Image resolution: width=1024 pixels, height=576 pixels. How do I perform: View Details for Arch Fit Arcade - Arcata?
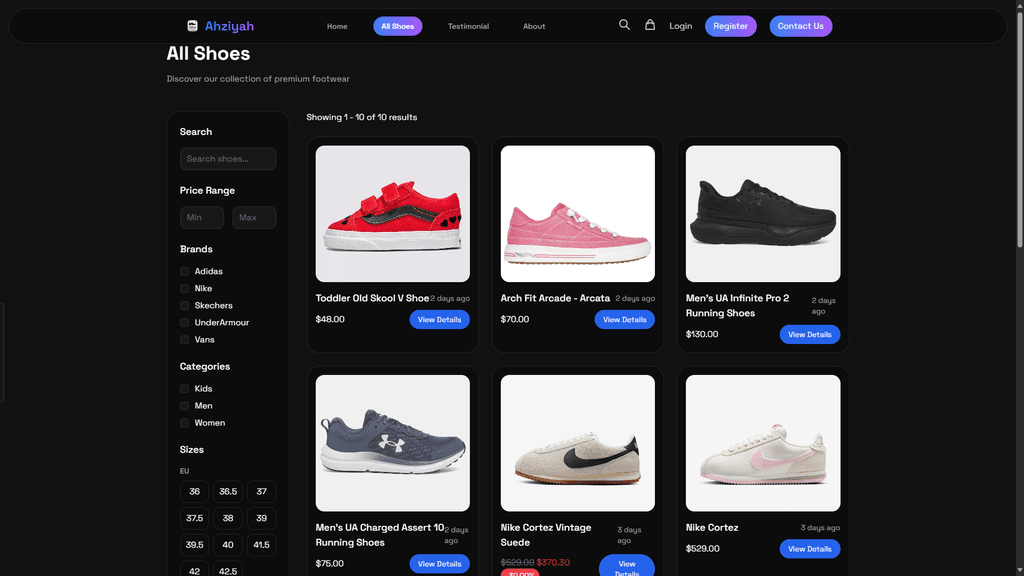coord(624,319)
